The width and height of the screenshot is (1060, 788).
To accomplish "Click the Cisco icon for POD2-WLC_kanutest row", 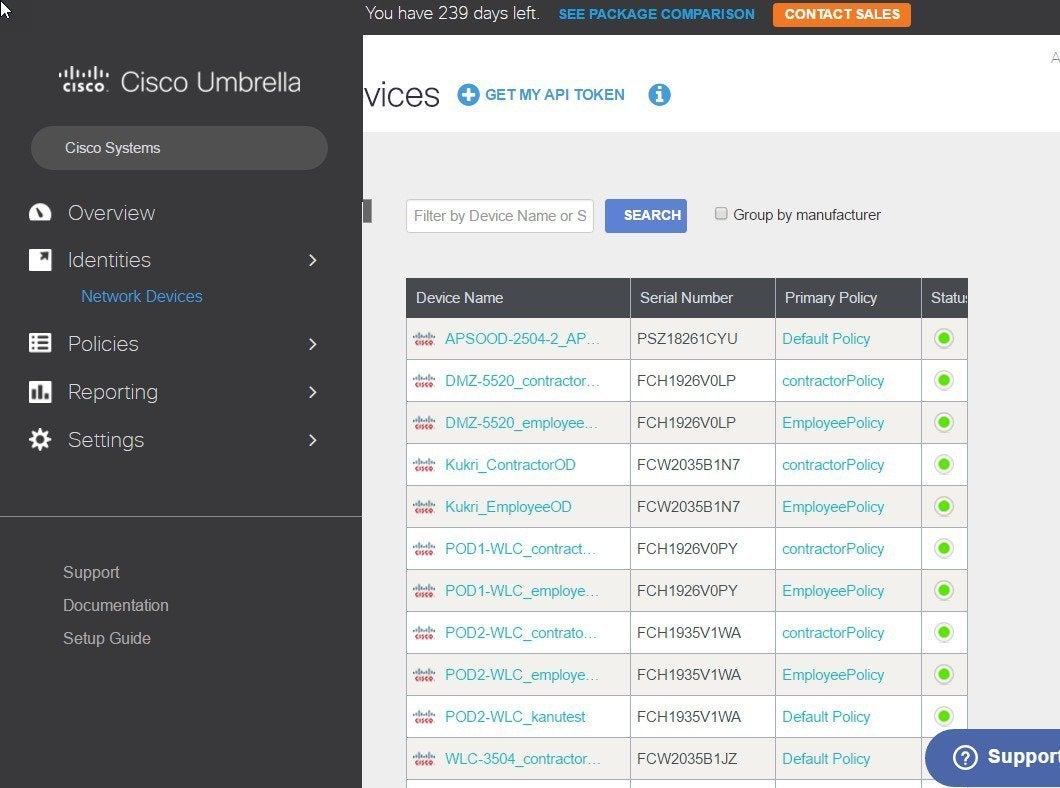I will [424, 716].
